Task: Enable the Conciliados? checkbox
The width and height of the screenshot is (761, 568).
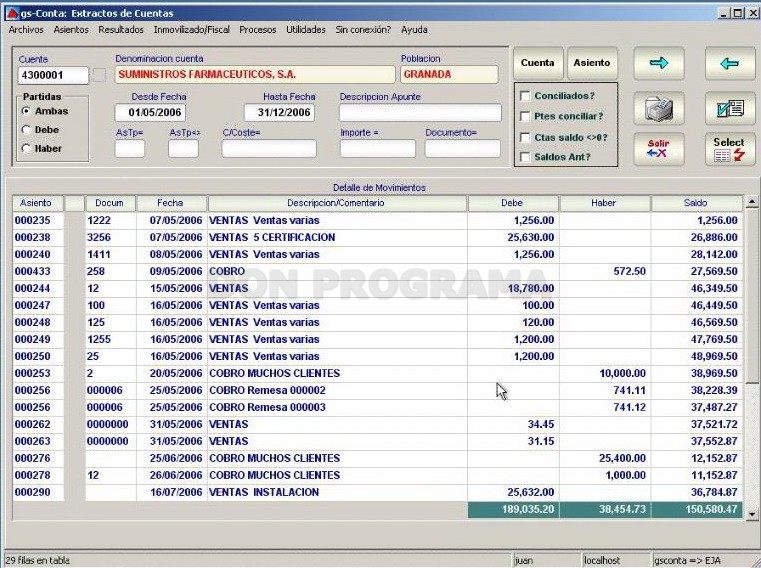Action: click(x=525, y=96)
